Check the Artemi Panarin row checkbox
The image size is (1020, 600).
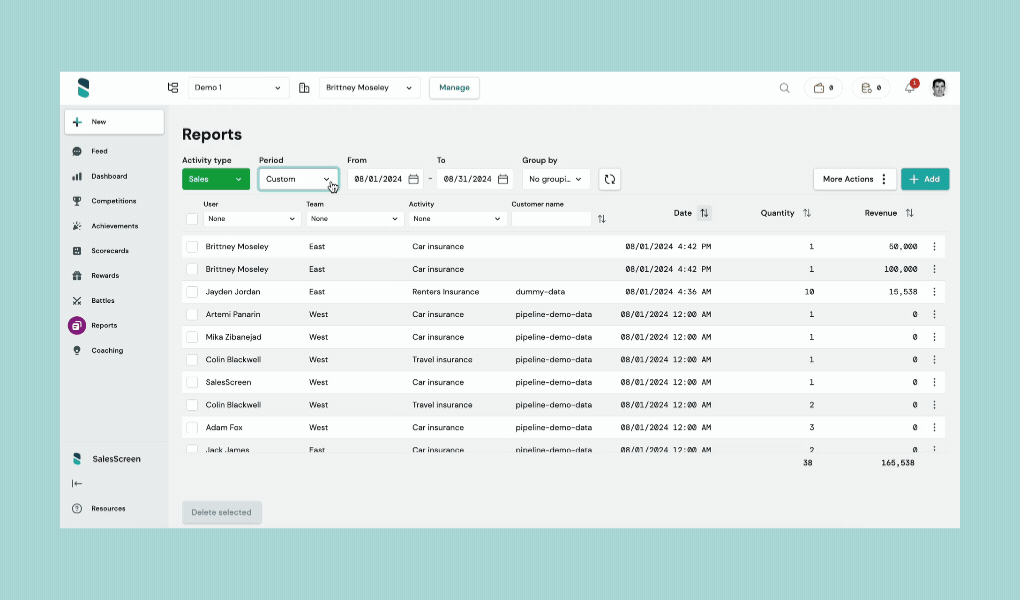192,314
